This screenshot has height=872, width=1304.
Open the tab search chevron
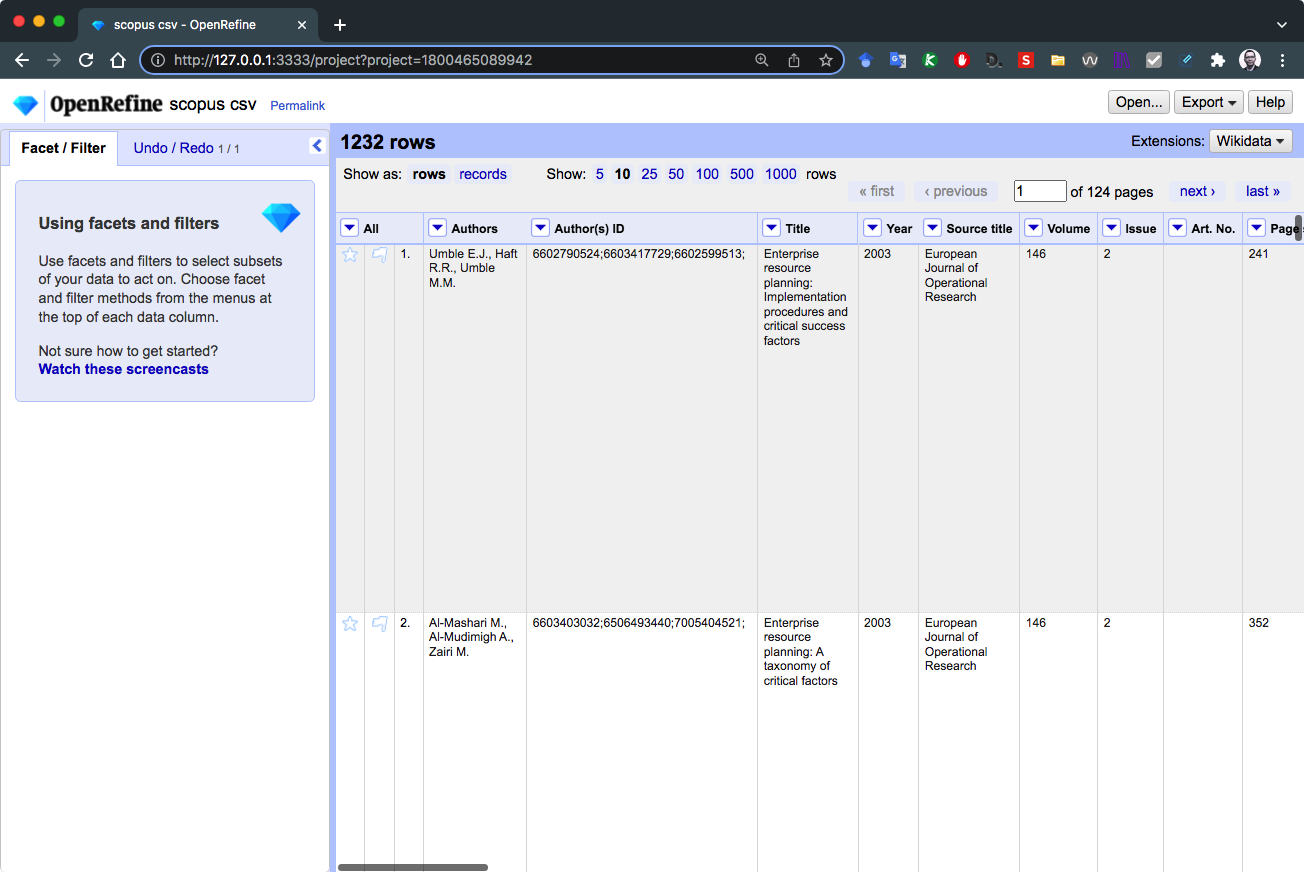pos(1282,24)
